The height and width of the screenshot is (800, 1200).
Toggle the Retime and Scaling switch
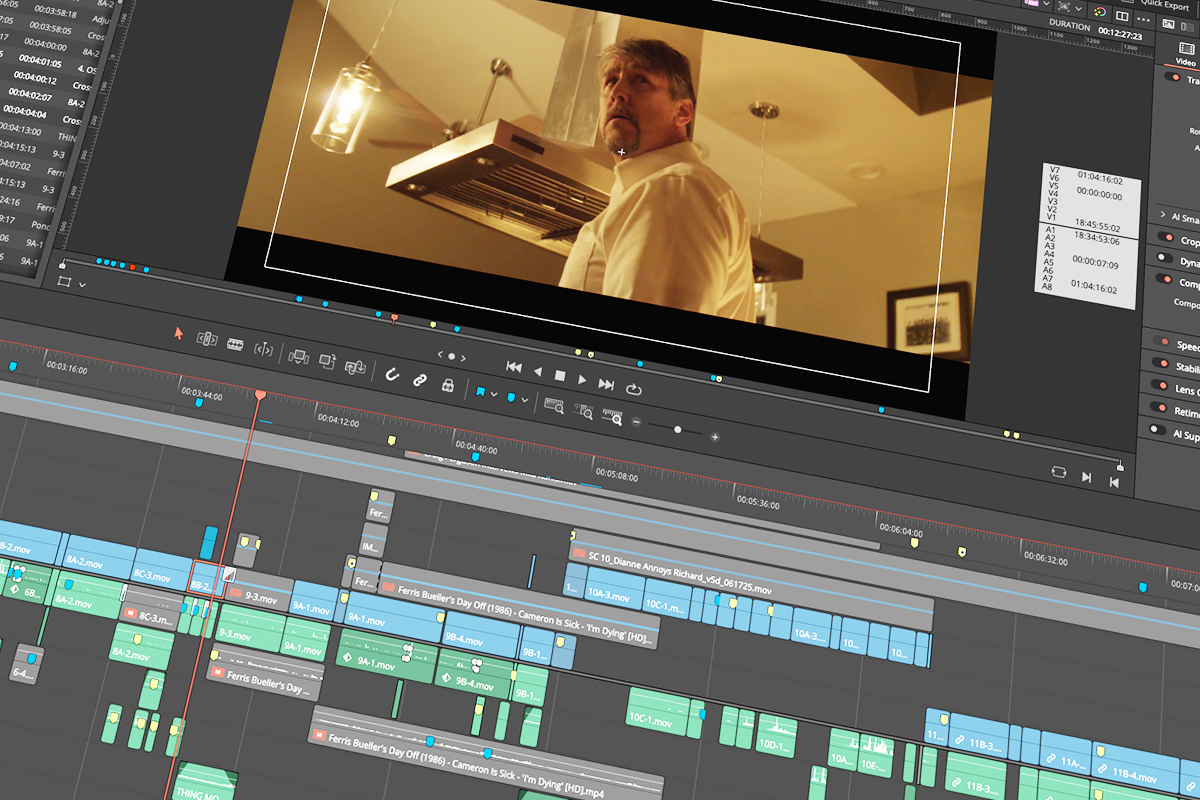[x=1157, y=407]
